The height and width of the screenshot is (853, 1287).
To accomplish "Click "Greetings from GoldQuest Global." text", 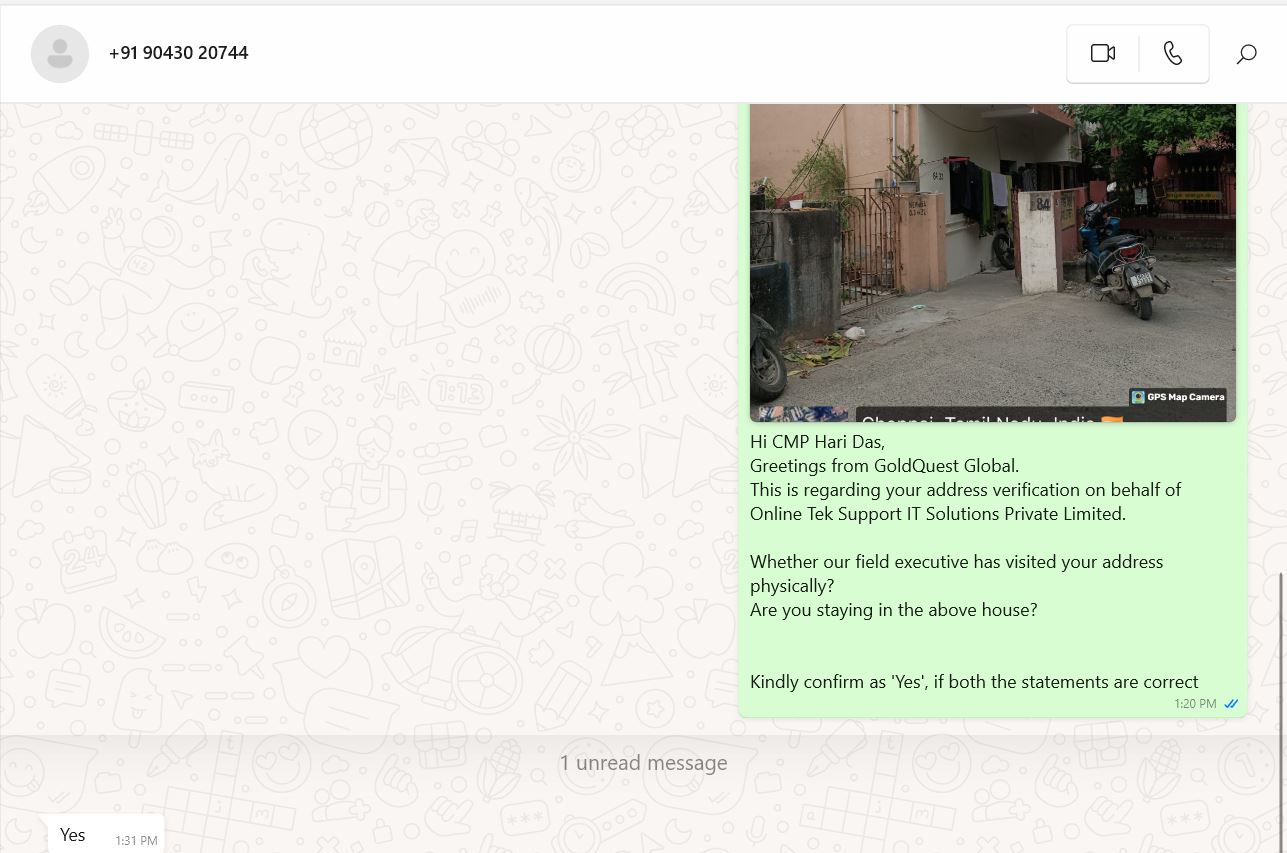I will (885, 465).
